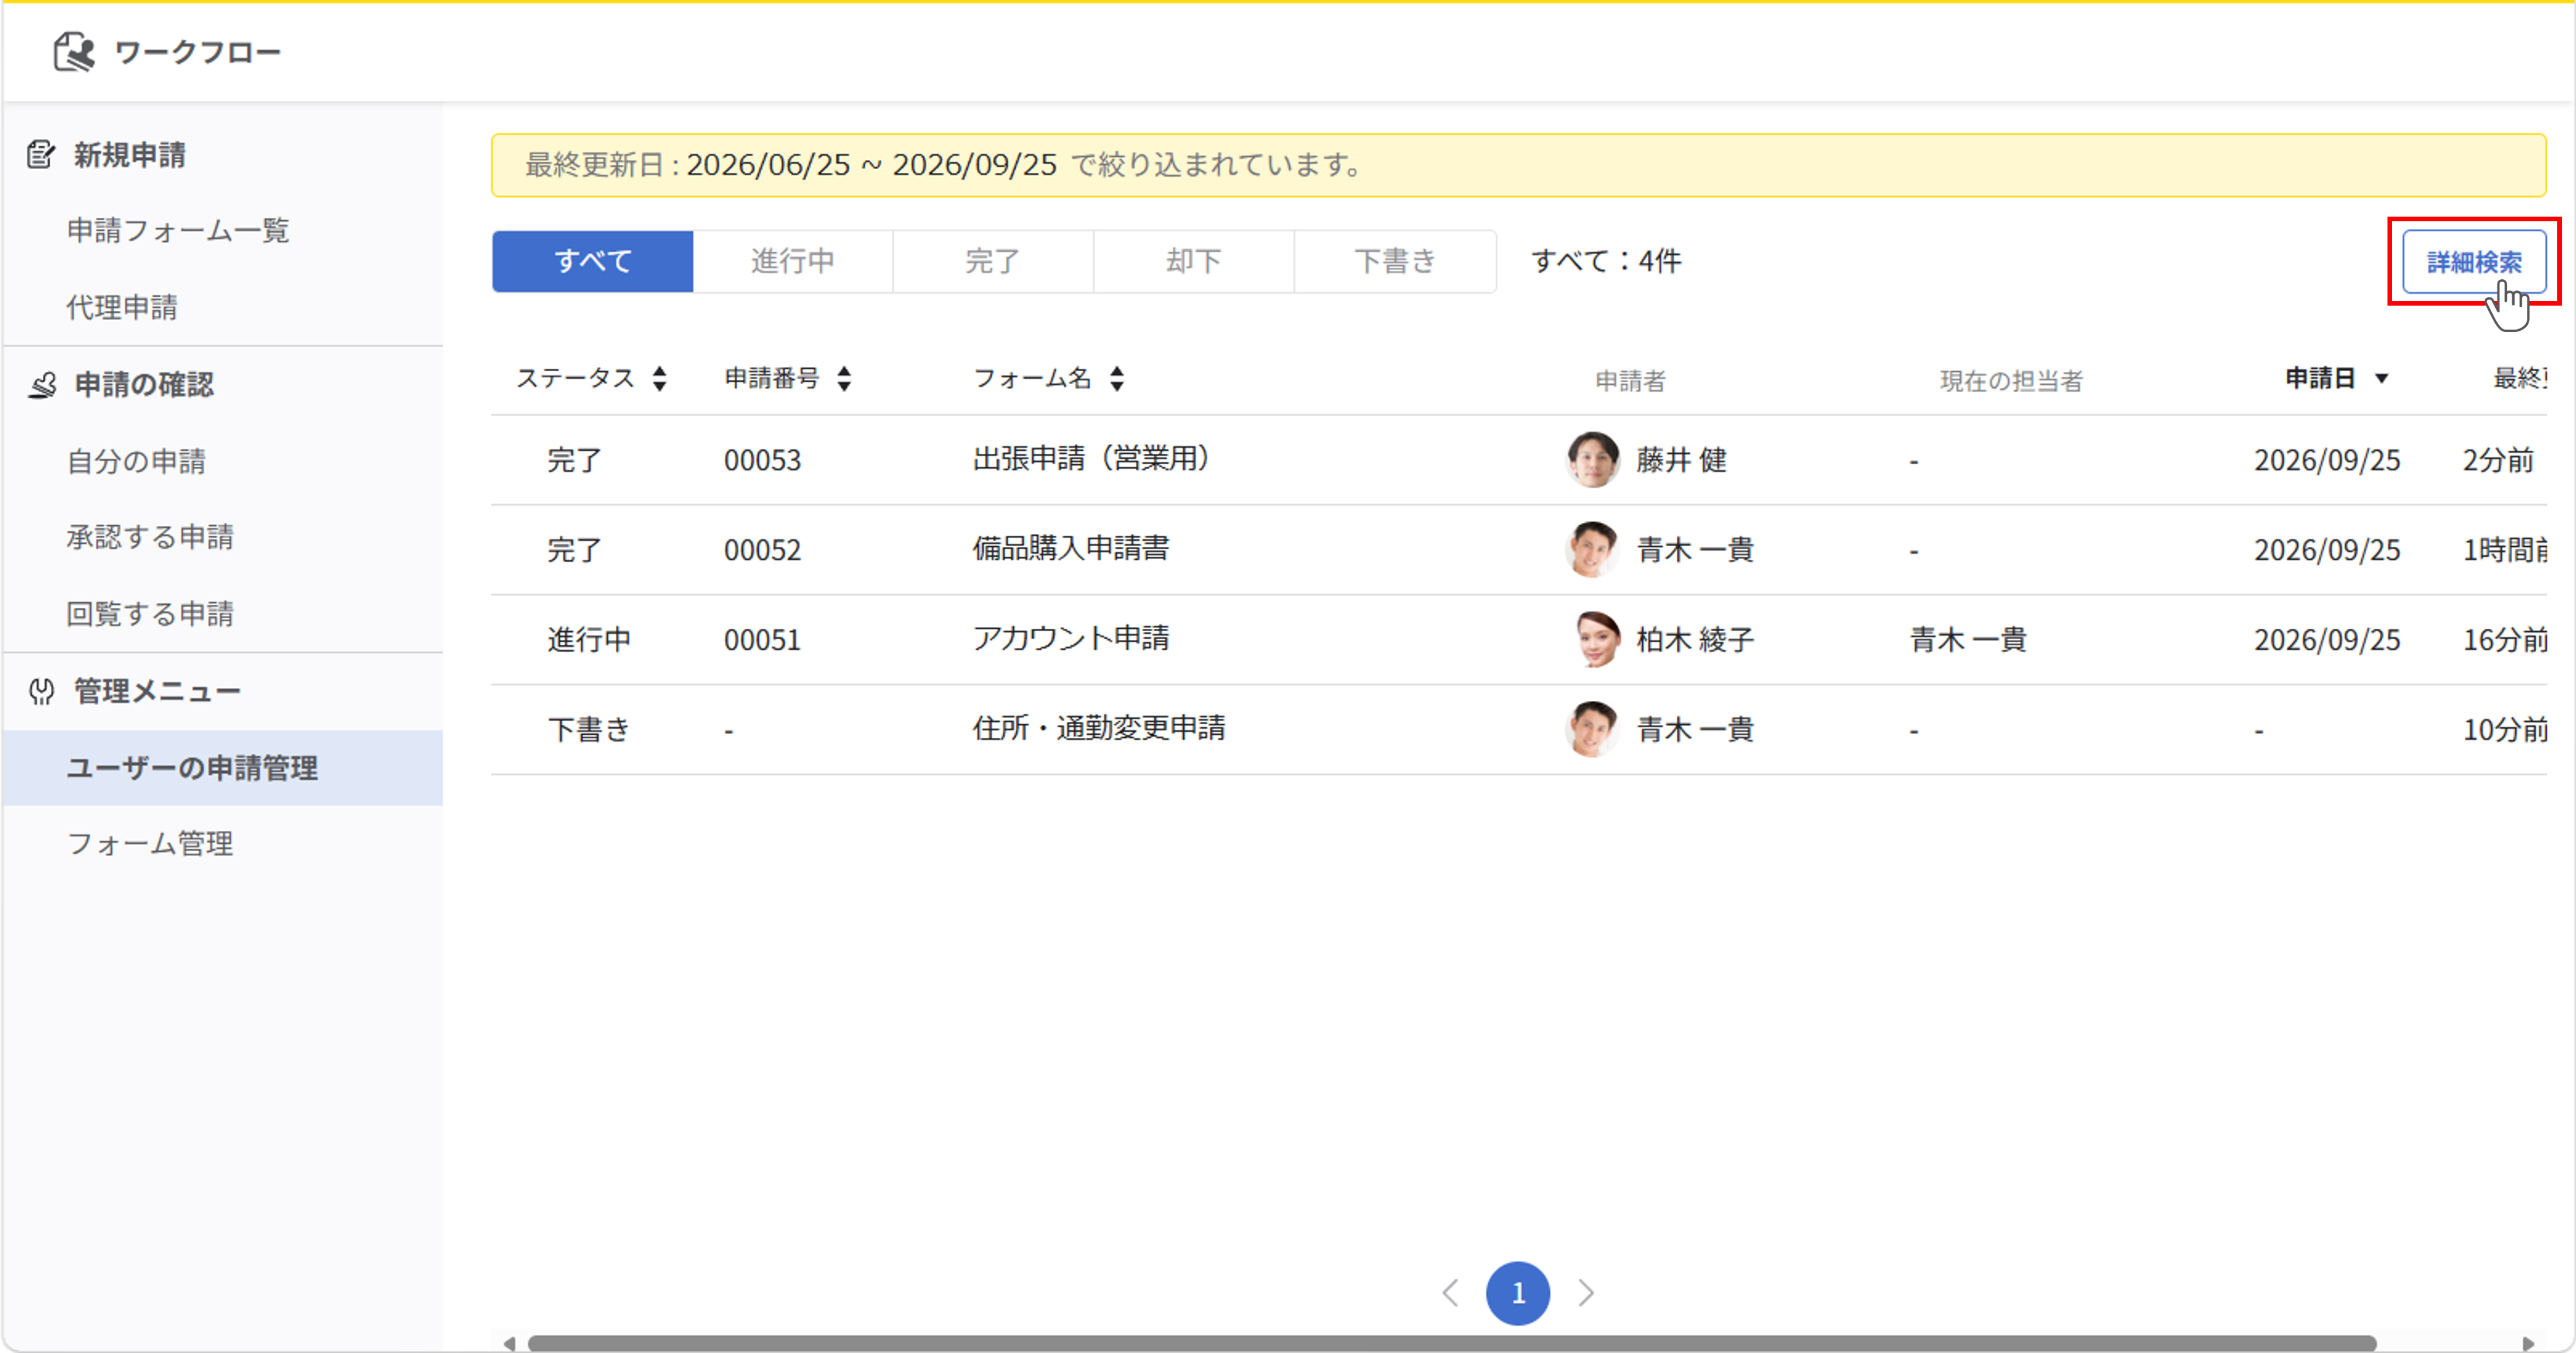The width and height of the screenshot is (2576, 1353).
Task: Switch to the 下書き tab
Action: coord(1395,262)
